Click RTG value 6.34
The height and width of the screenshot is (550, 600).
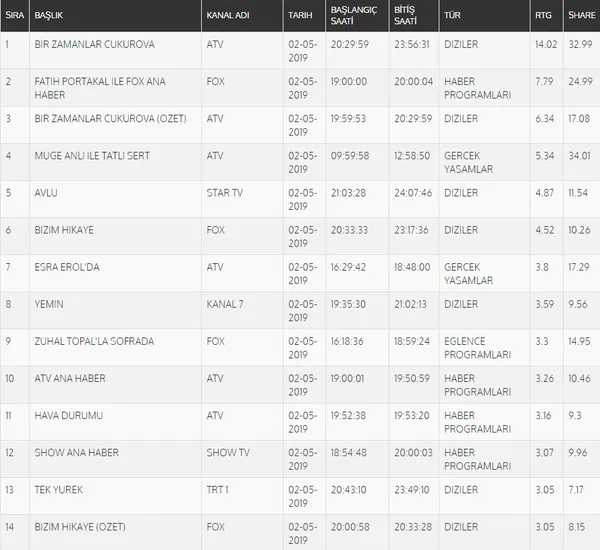point(545,119)
